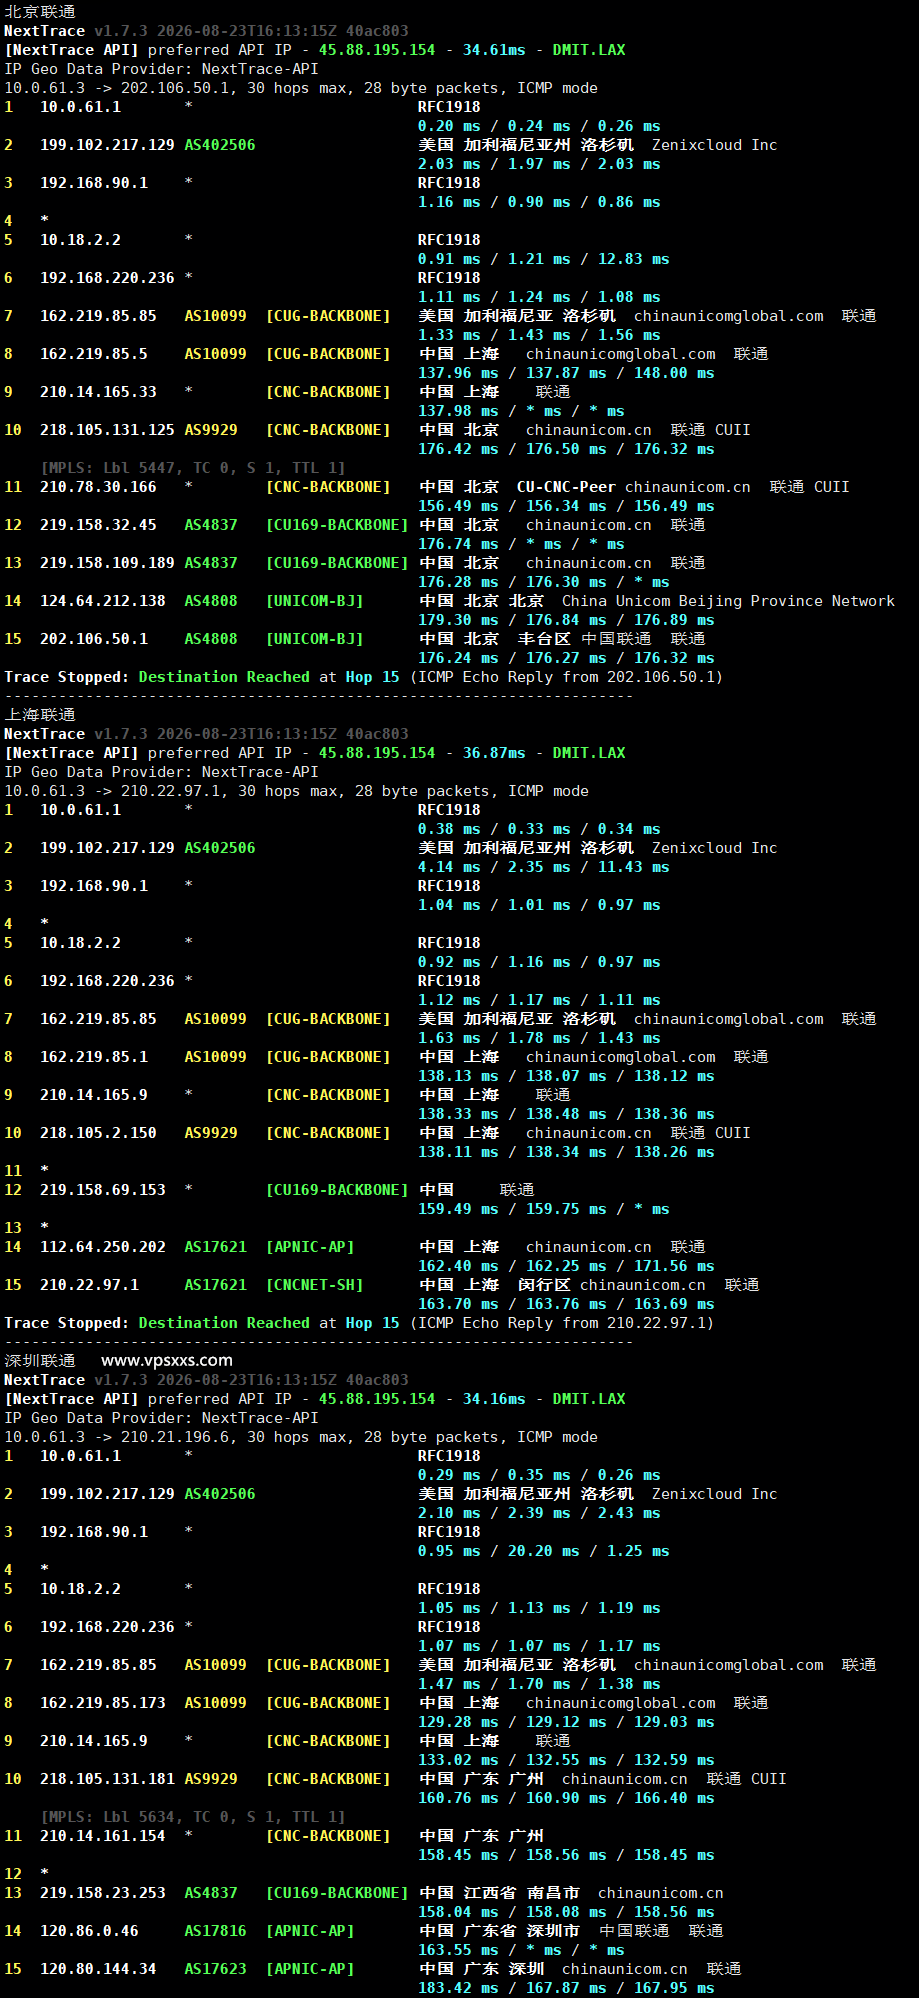Click the CU-CNC-Peer label

tap(566, 487)
